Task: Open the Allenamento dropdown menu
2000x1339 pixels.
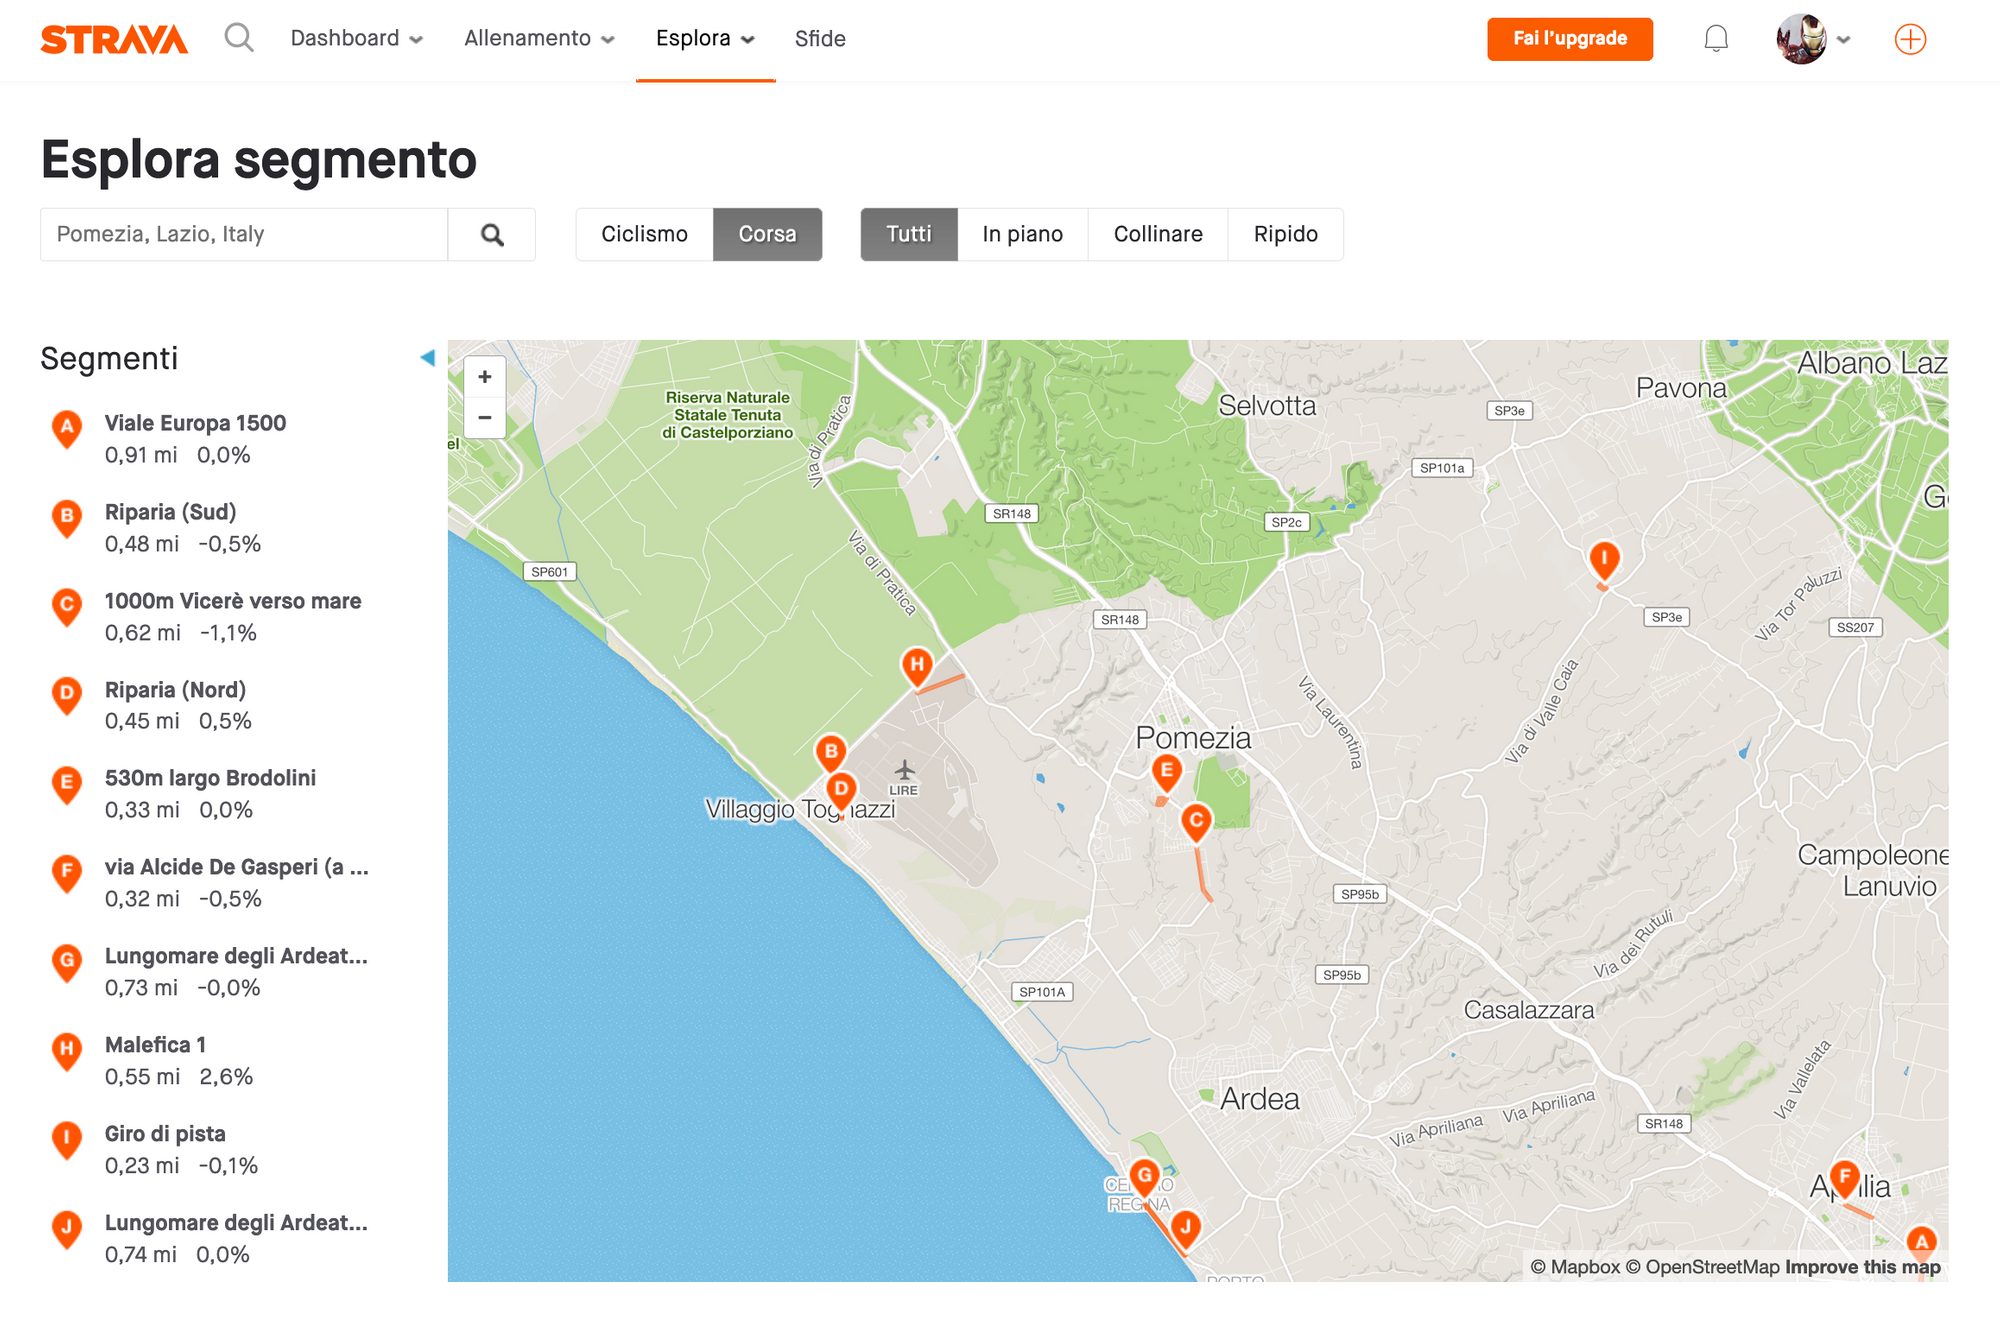Action: pyautogui.click(x=538, y=39)
